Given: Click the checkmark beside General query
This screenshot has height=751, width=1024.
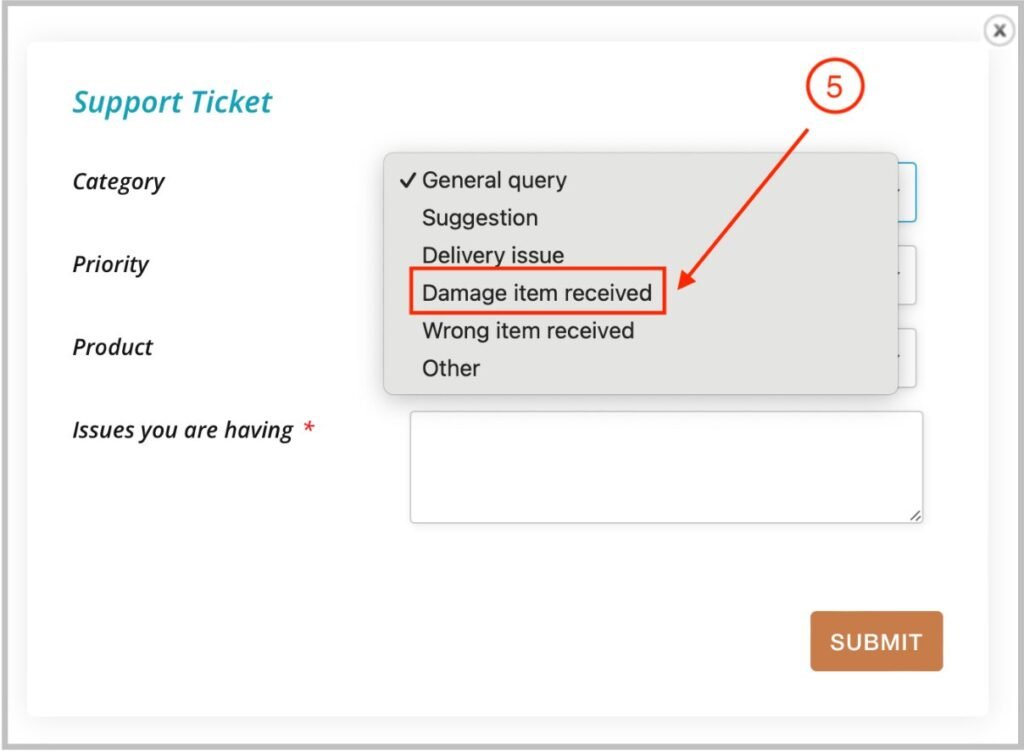Looking at the screenshot, I should pos(407,181).
